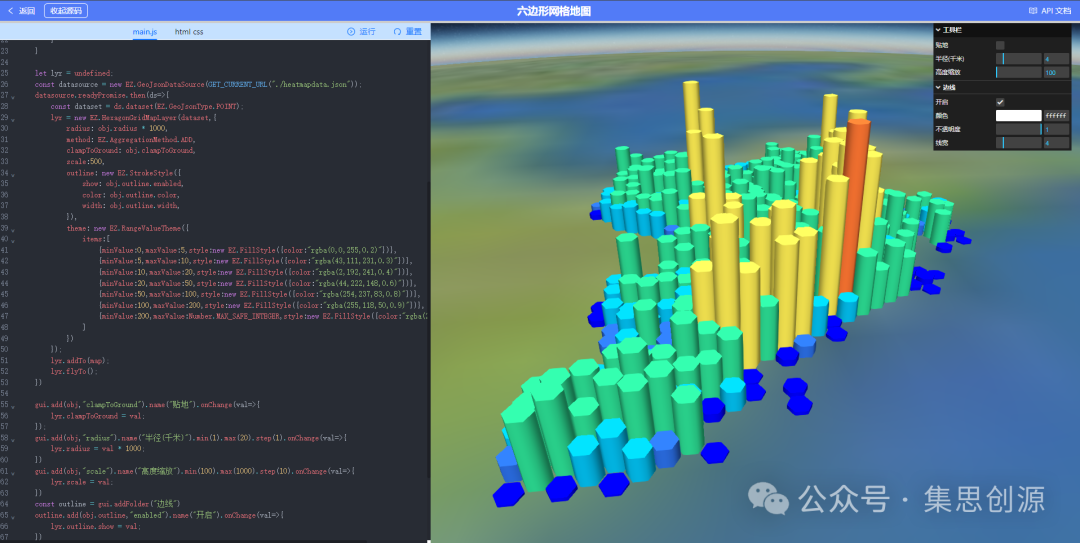Click the 半径(千米) radius slider
The height and width of the screenshot is (543, 1080).
[x=1018, y=59]
